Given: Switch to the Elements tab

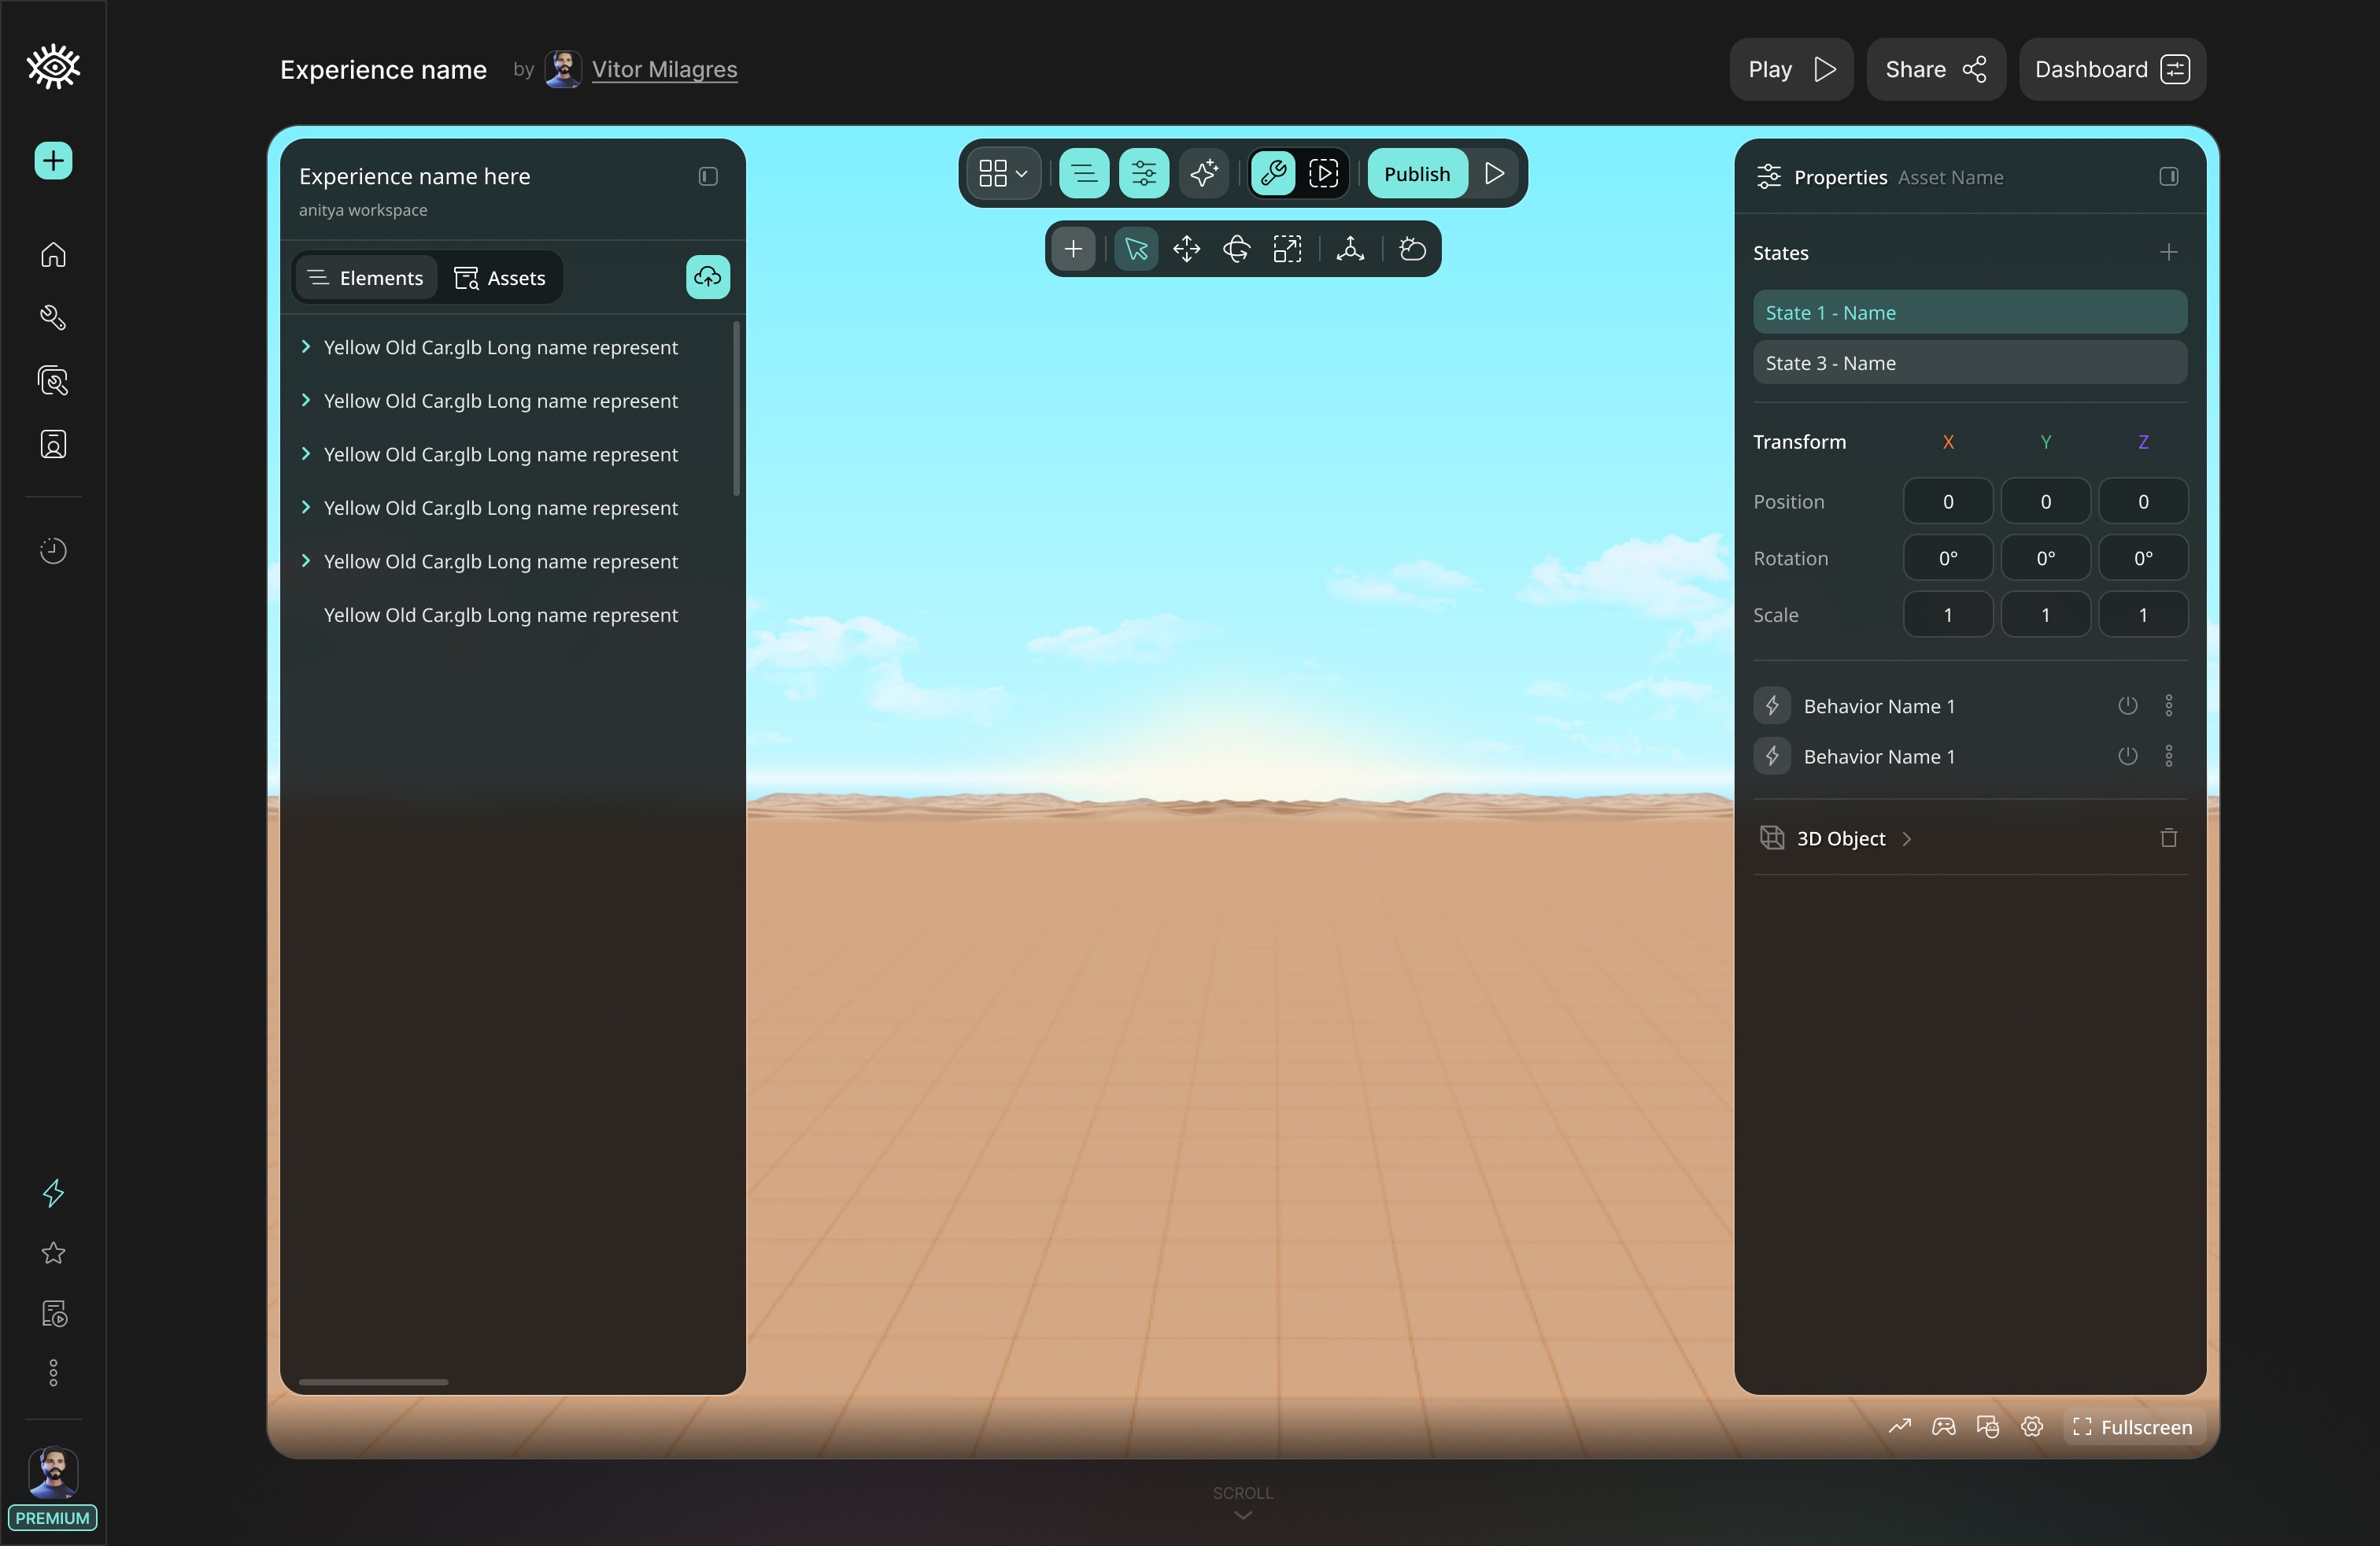Looking at the screenshot, I should tap(365, 278).
